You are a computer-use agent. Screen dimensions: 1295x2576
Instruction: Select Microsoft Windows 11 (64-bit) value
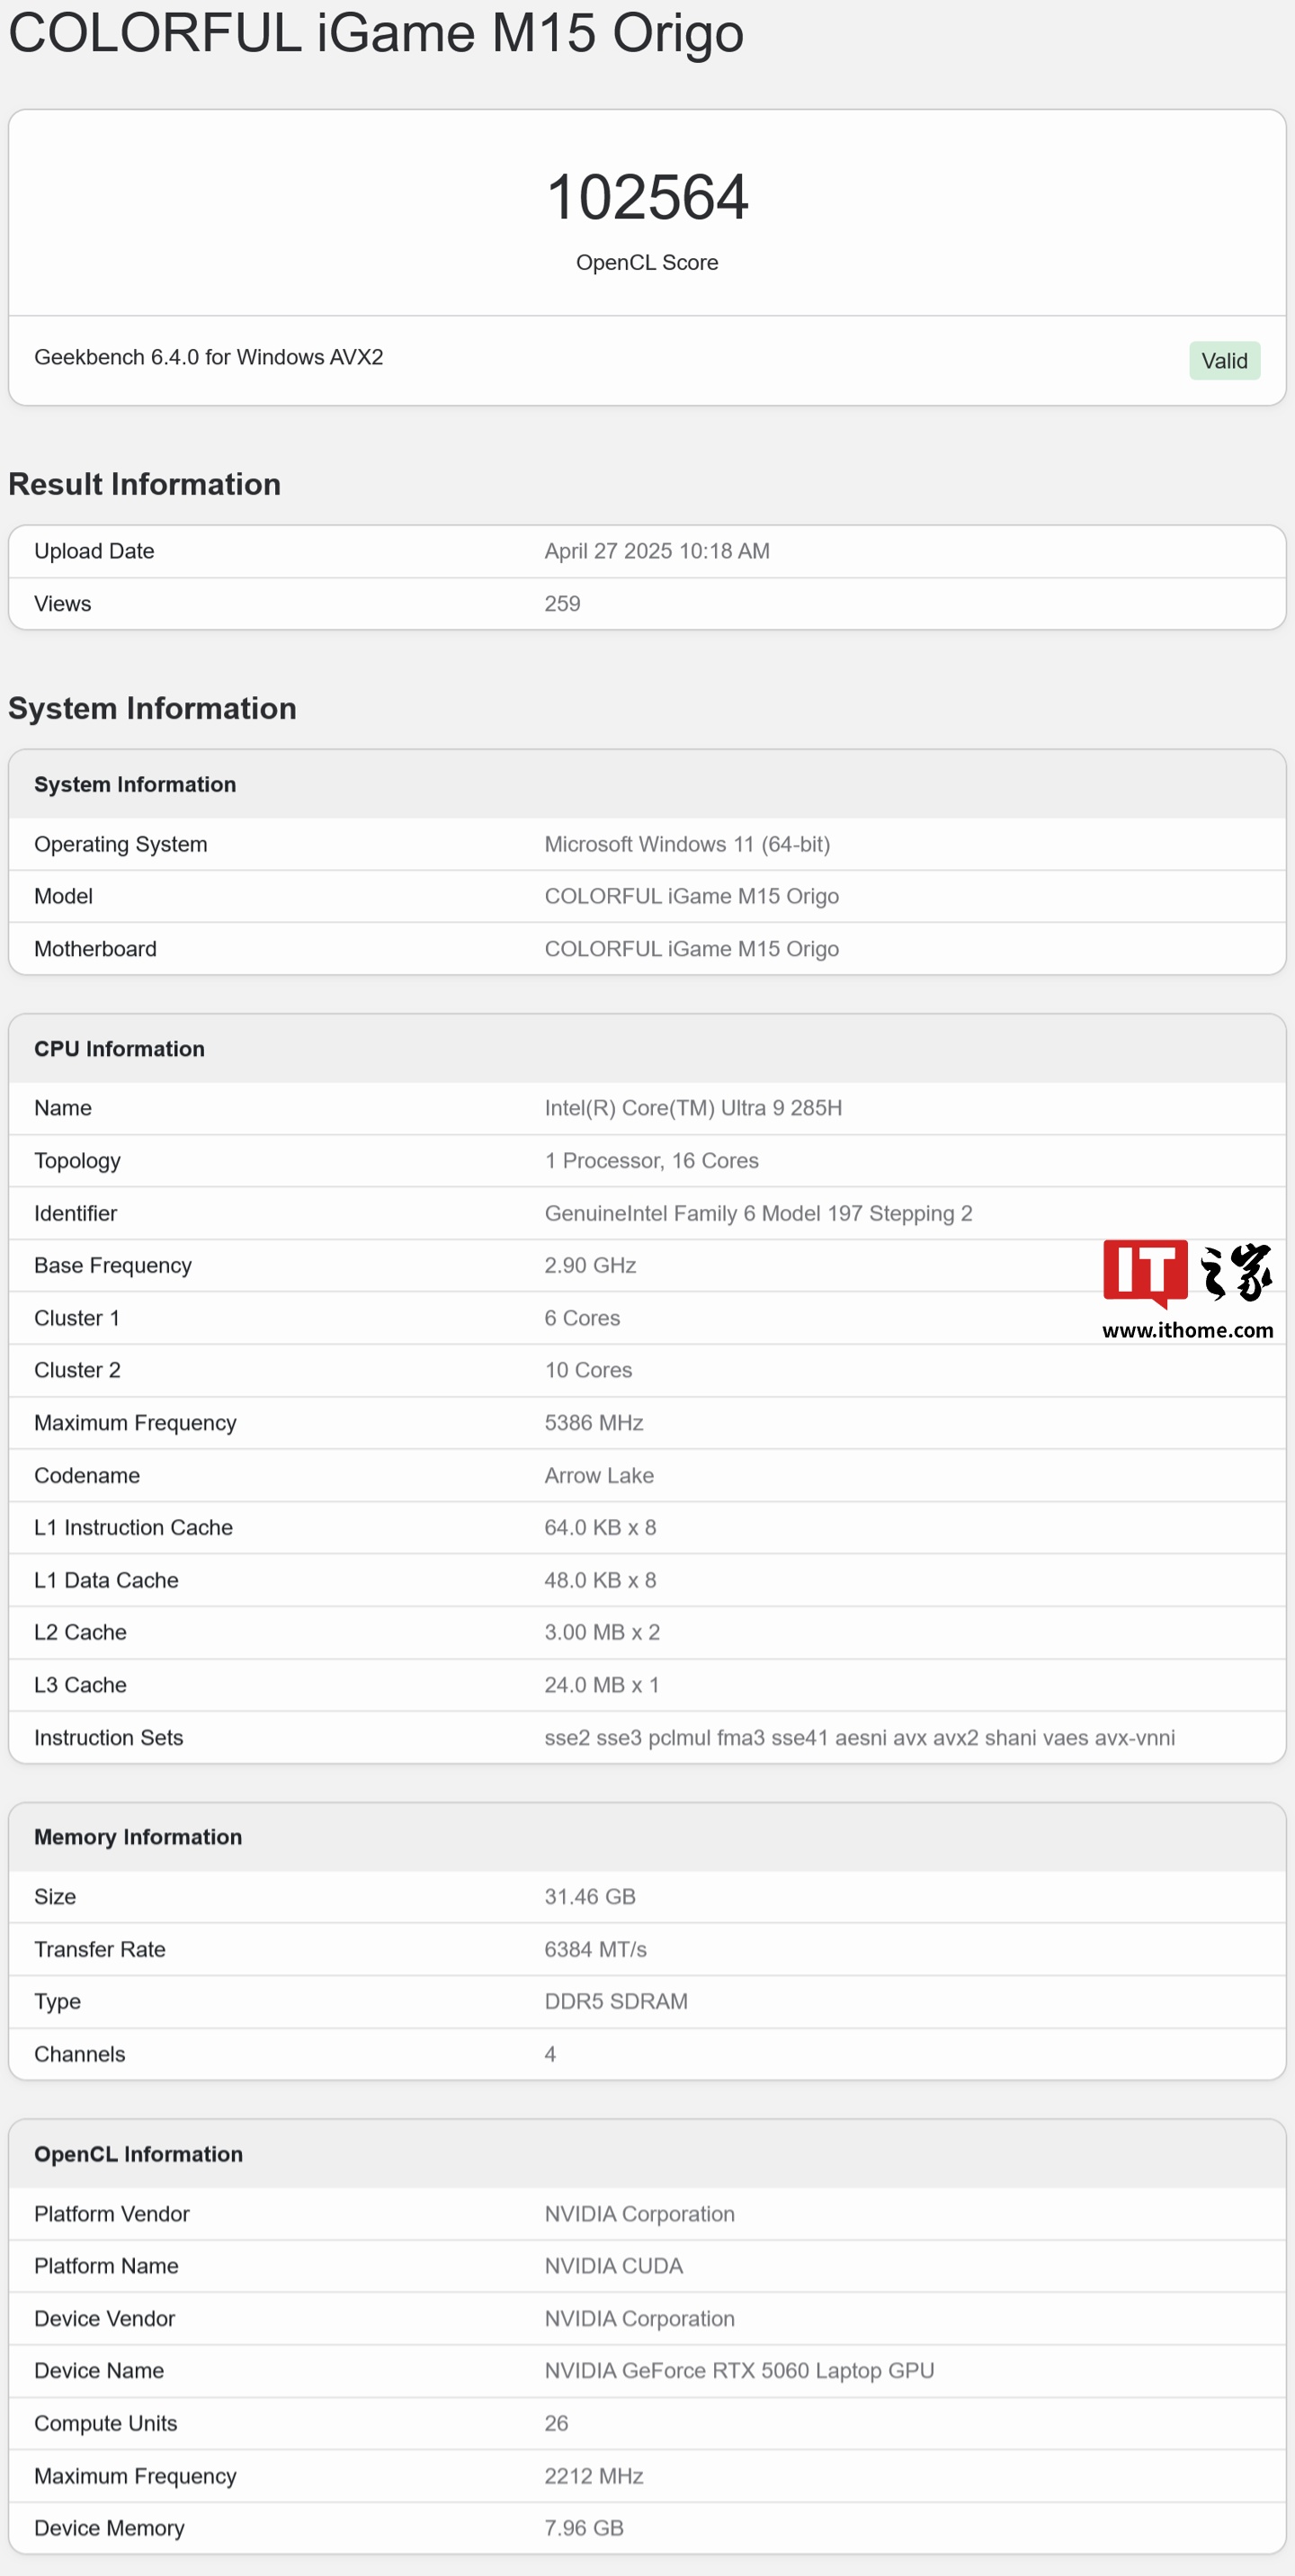coord(687,845)
